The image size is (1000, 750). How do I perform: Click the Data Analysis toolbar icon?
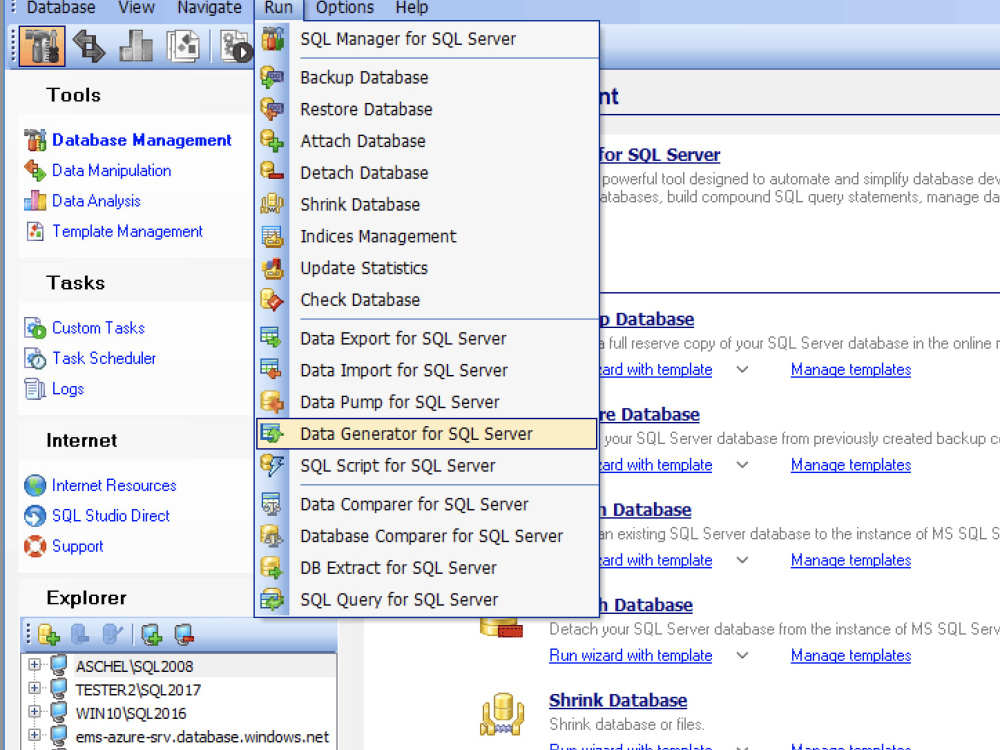pyautogui.click(x=136, y=46)
